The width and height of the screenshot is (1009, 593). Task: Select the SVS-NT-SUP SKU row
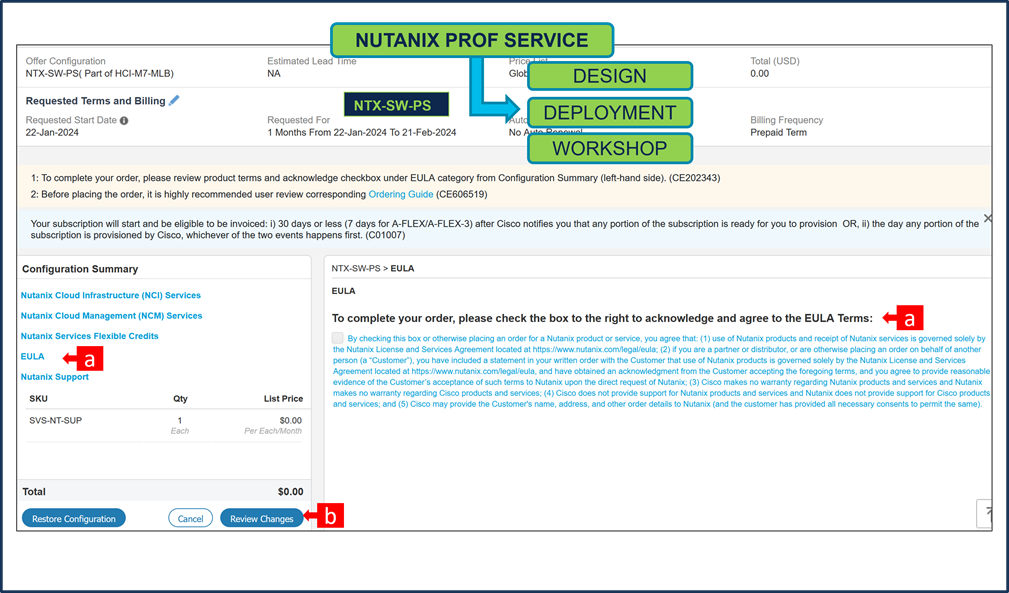[x=164, y=425]
